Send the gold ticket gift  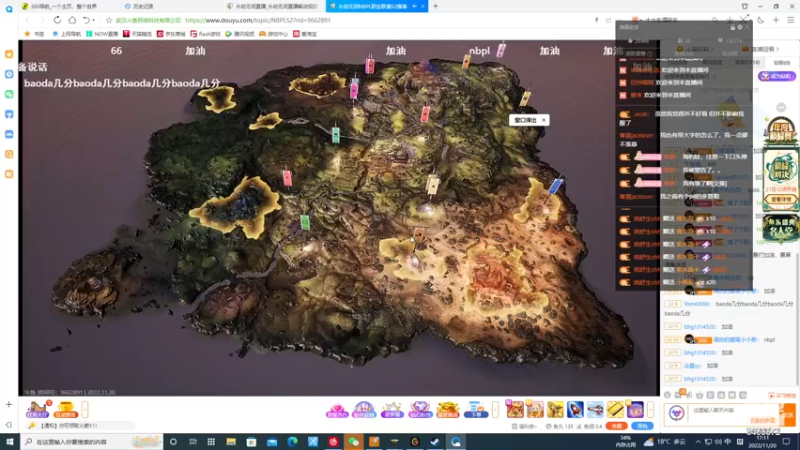pyautogui.click(x=615, y=409)
